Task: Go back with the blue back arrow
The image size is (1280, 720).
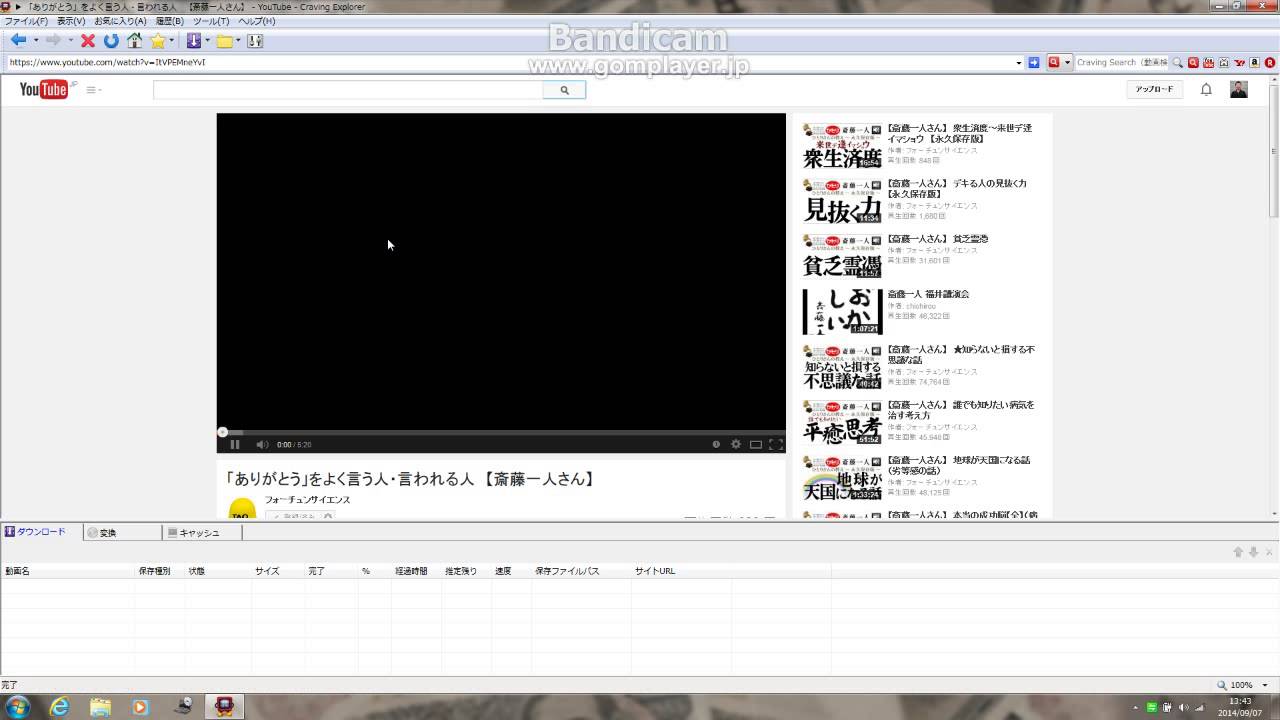Action: click(x=18, y=41)
